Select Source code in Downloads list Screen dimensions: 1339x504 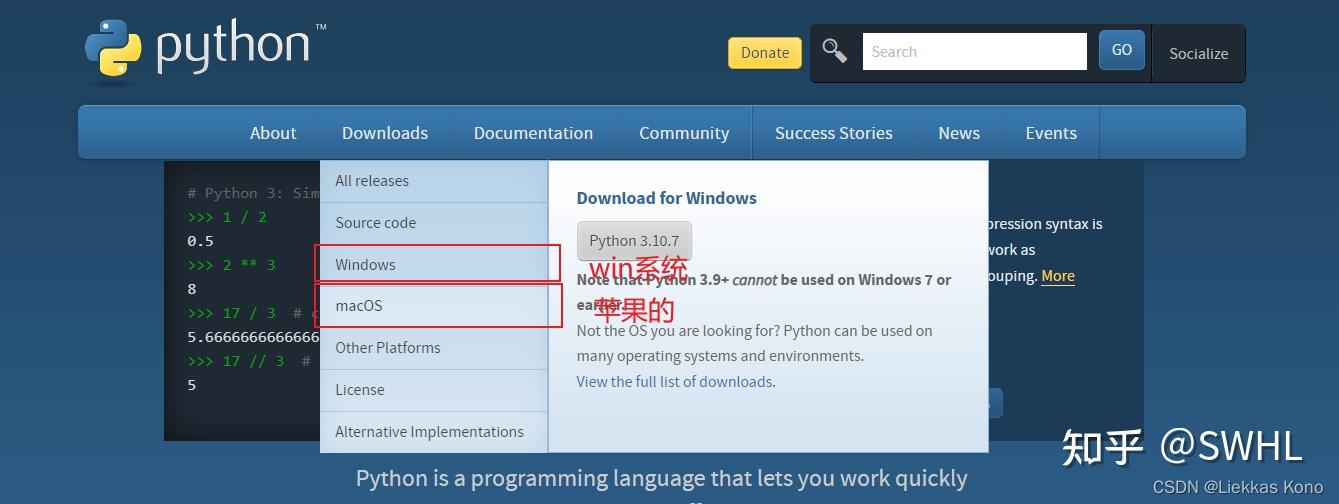(375, 223)
